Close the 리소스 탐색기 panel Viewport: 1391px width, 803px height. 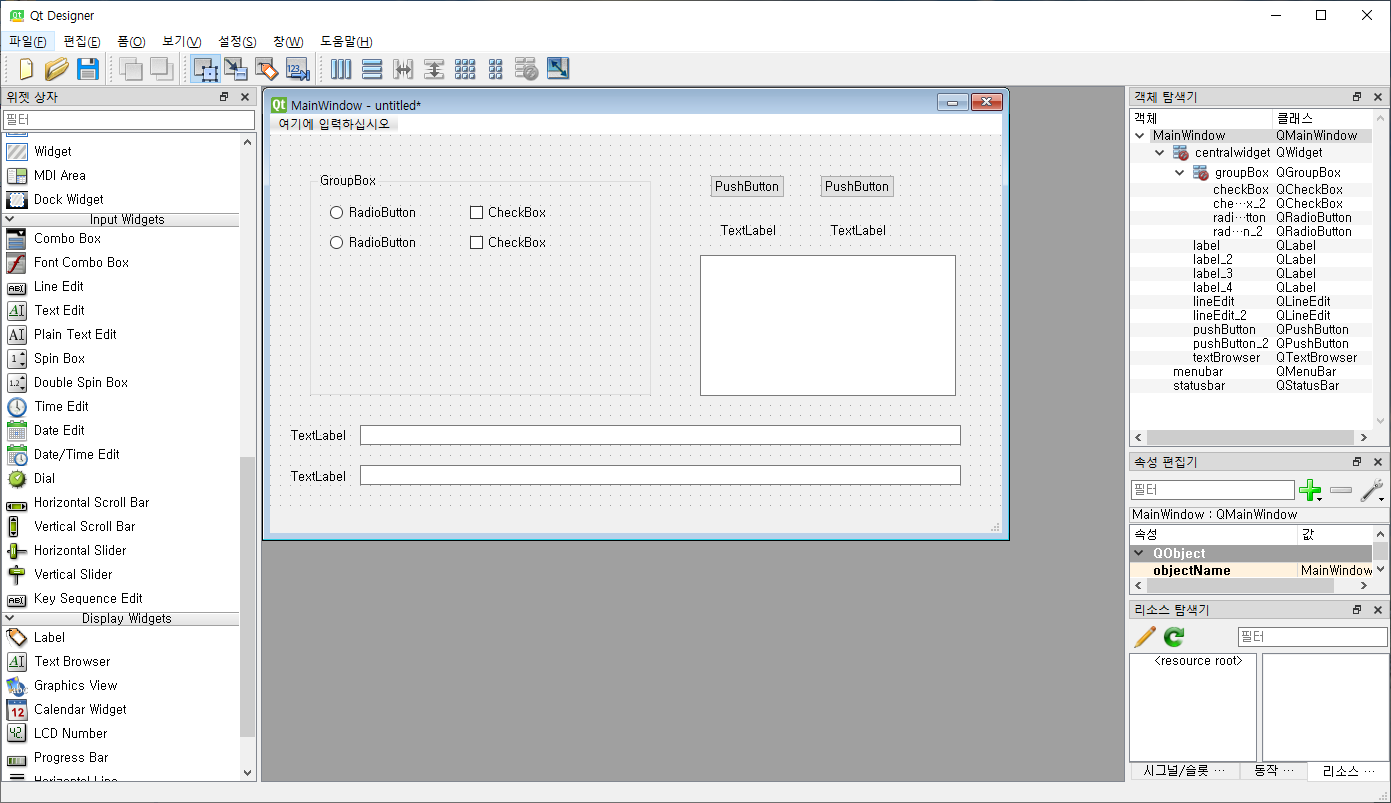pyautogui.click(x=1377, y=609)
